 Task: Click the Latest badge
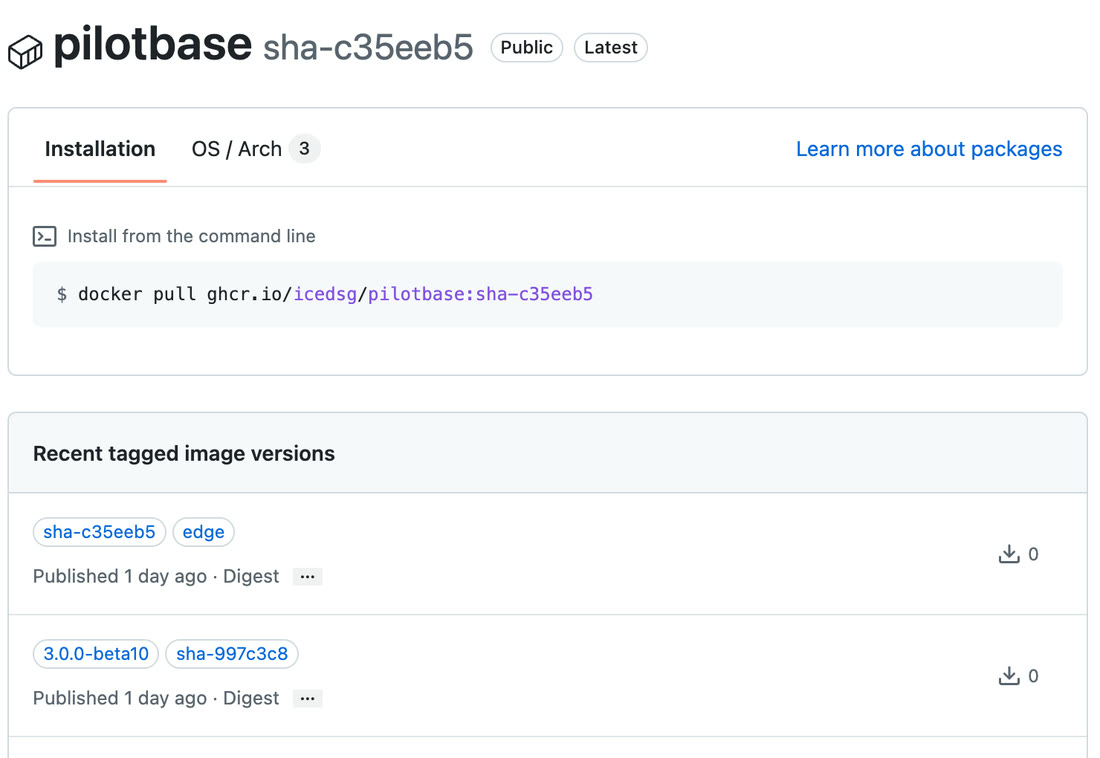611,48
